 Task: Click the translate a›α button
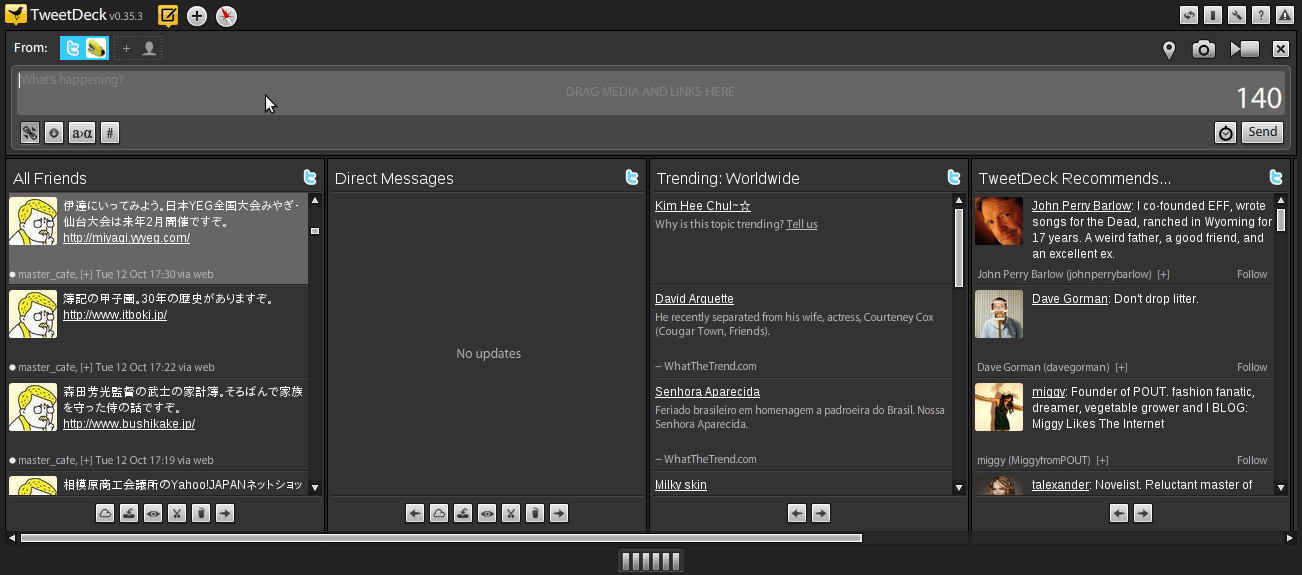(82, 132)
